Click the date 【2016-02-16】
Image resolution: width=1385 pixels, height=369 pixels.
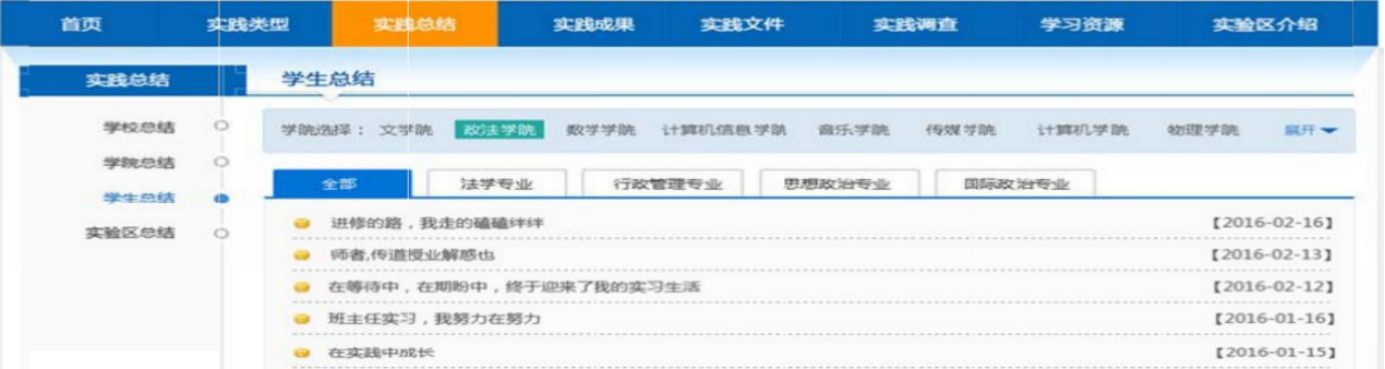(x=1273, y=222)
